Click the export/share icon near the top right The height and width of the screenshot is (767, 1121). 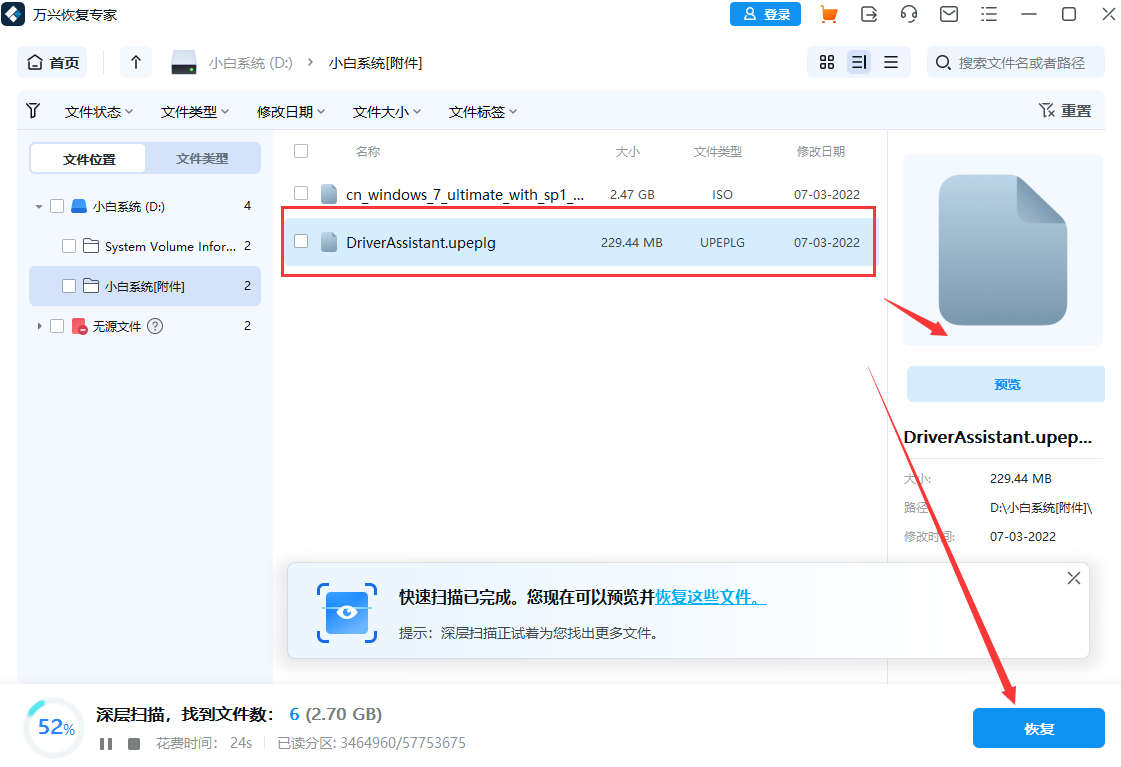click(x=869, y=14)
